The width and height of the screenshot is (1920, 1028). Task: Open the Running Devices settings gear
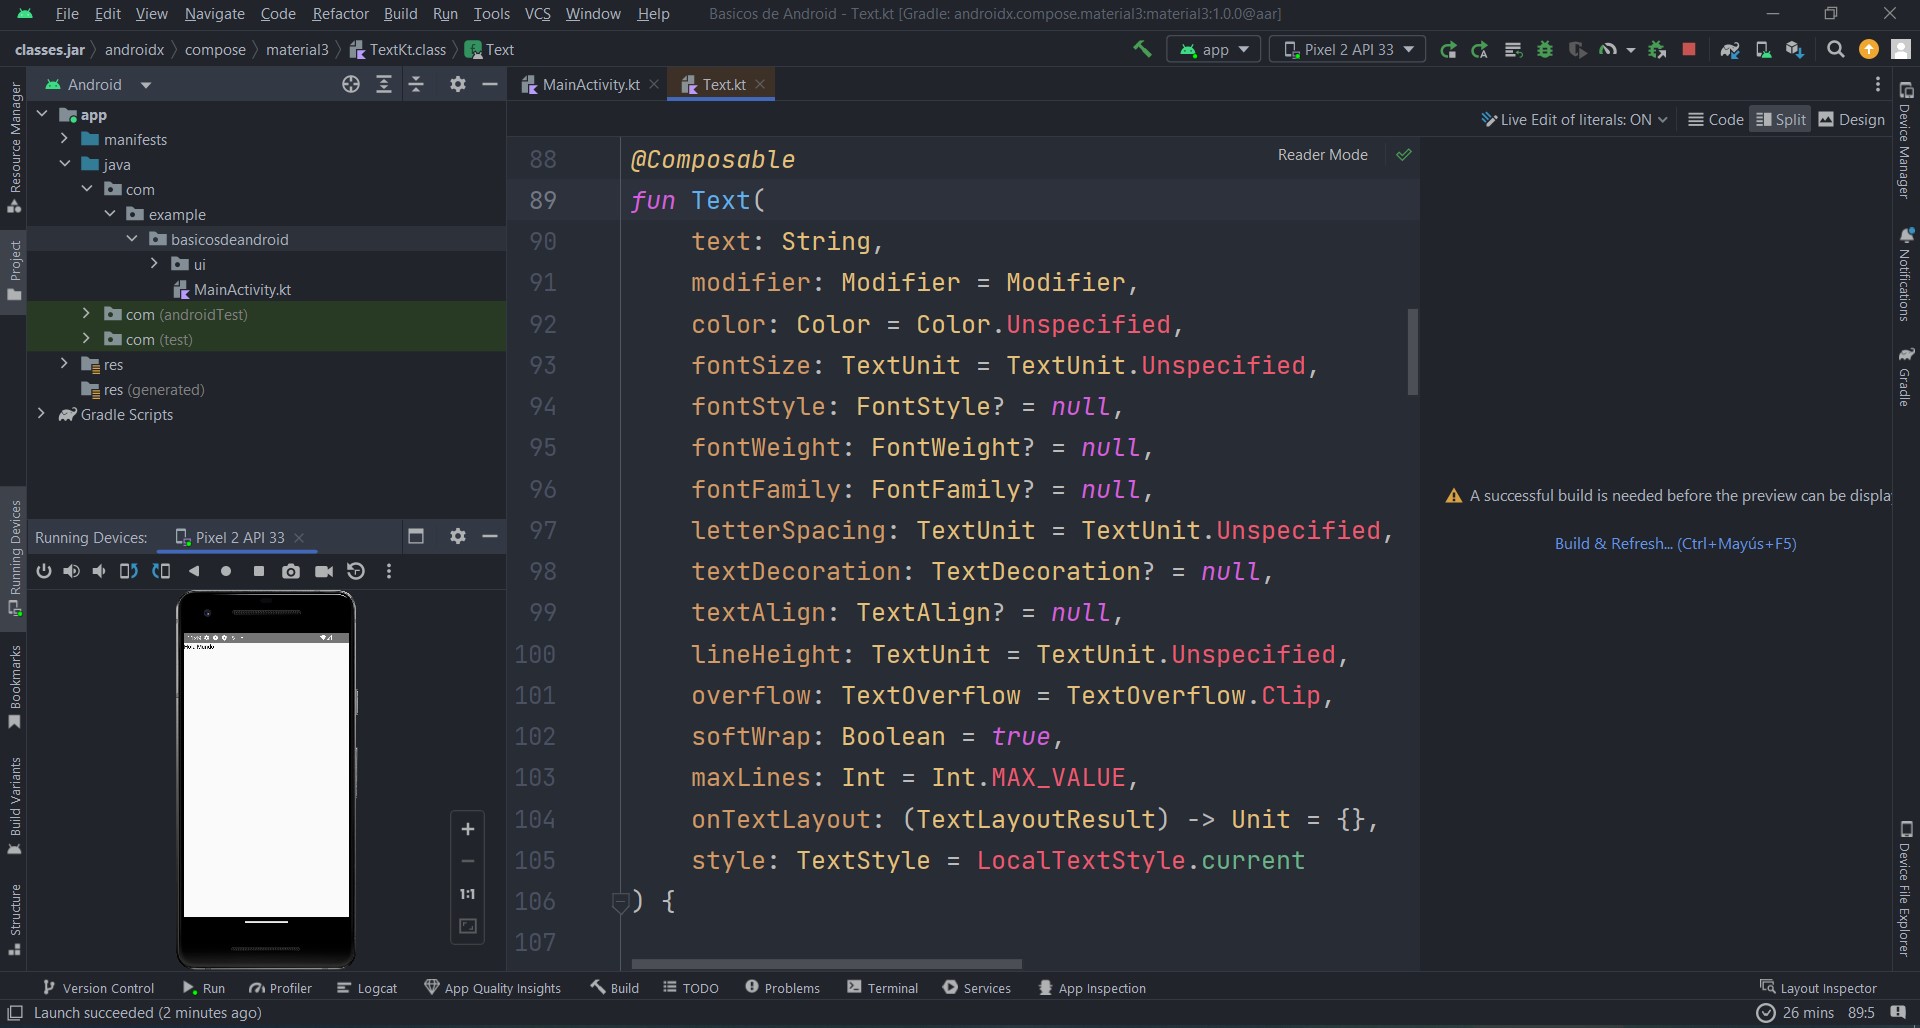pyautogui.click(x=457, y=537)
